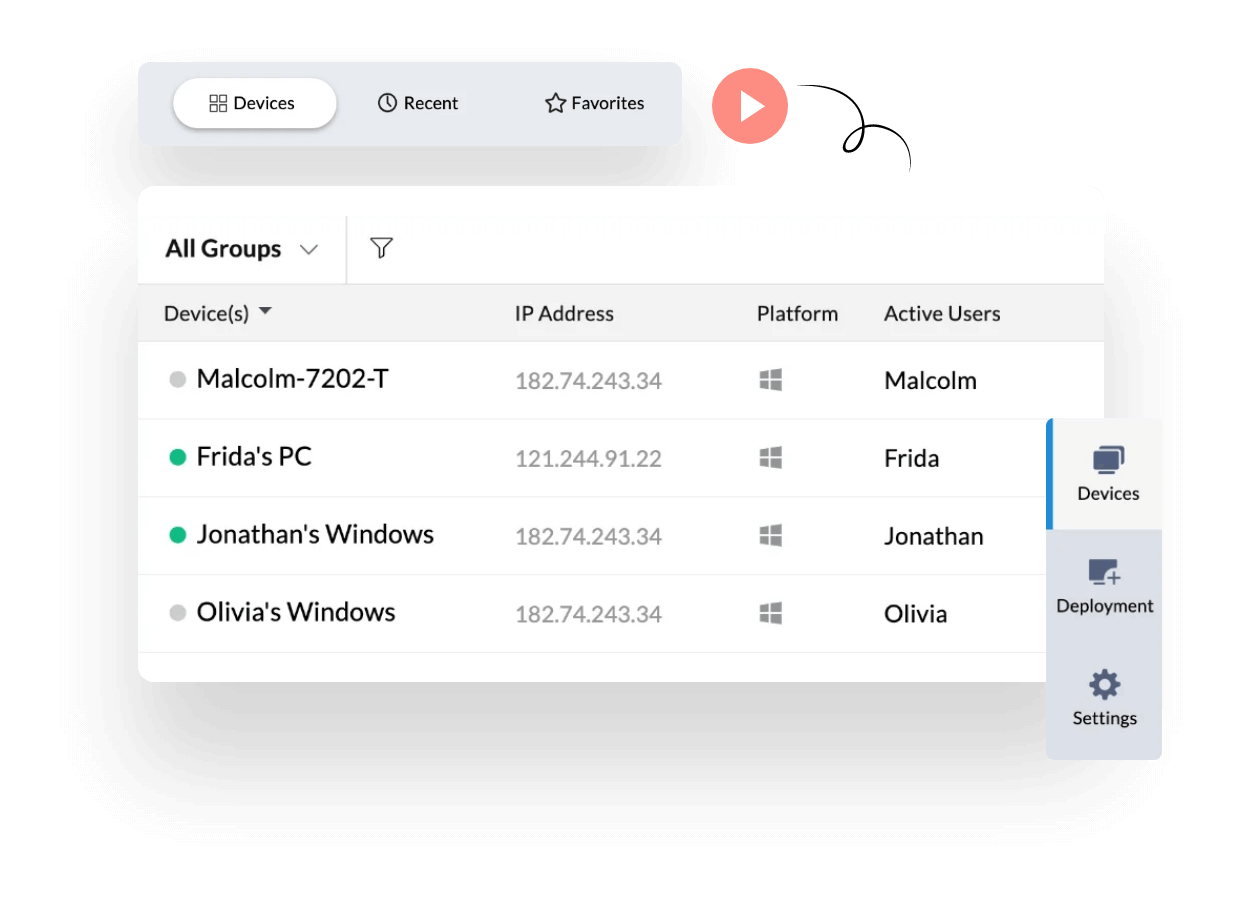Click active user Jonathan
Screen dimensions: 1242x906
tap(933, 537)
